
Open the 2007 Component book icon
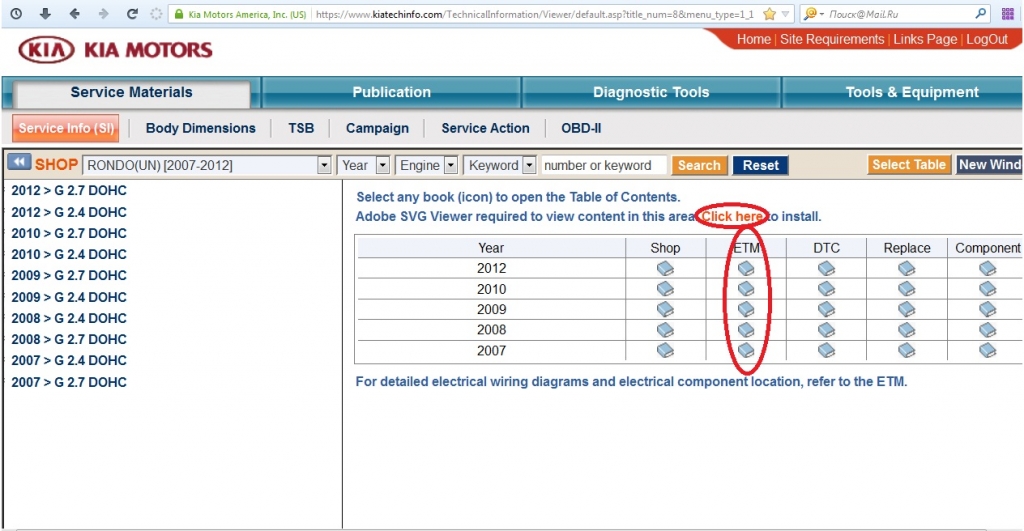pyautogui.click(x=987, y=351)
